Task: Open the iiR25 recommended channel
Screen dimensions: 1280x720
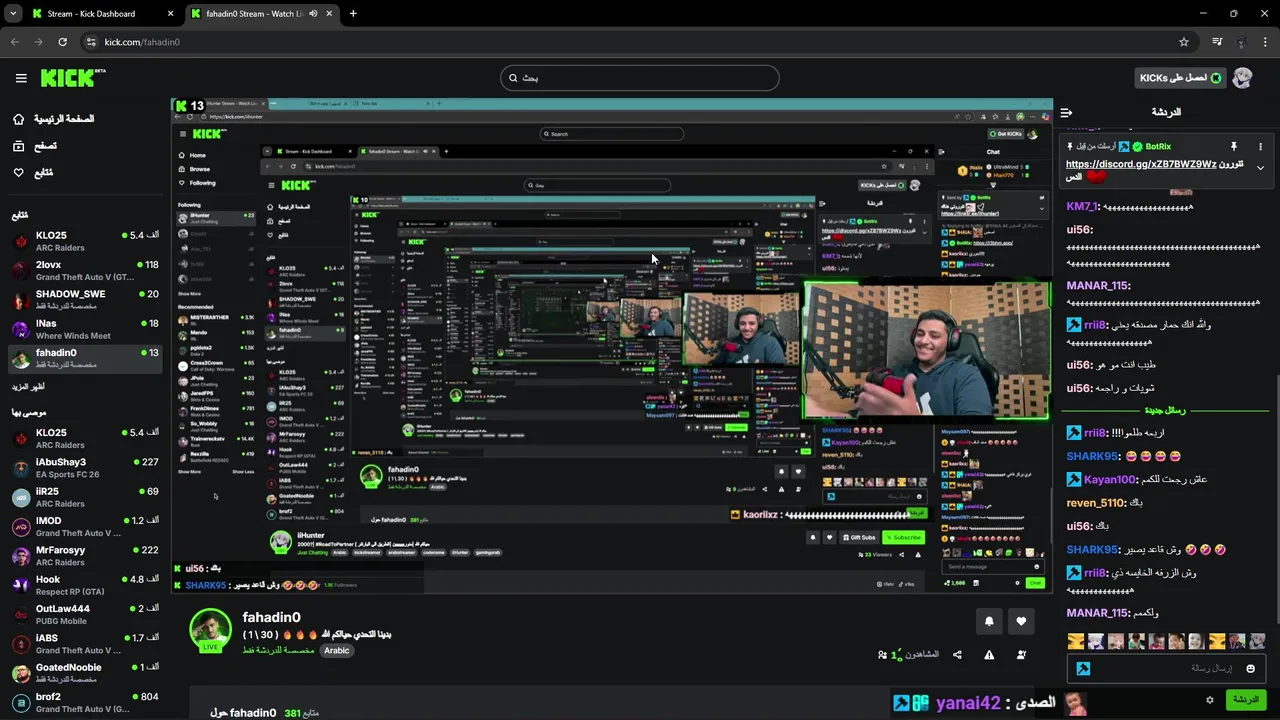Action: pos(85,497)
